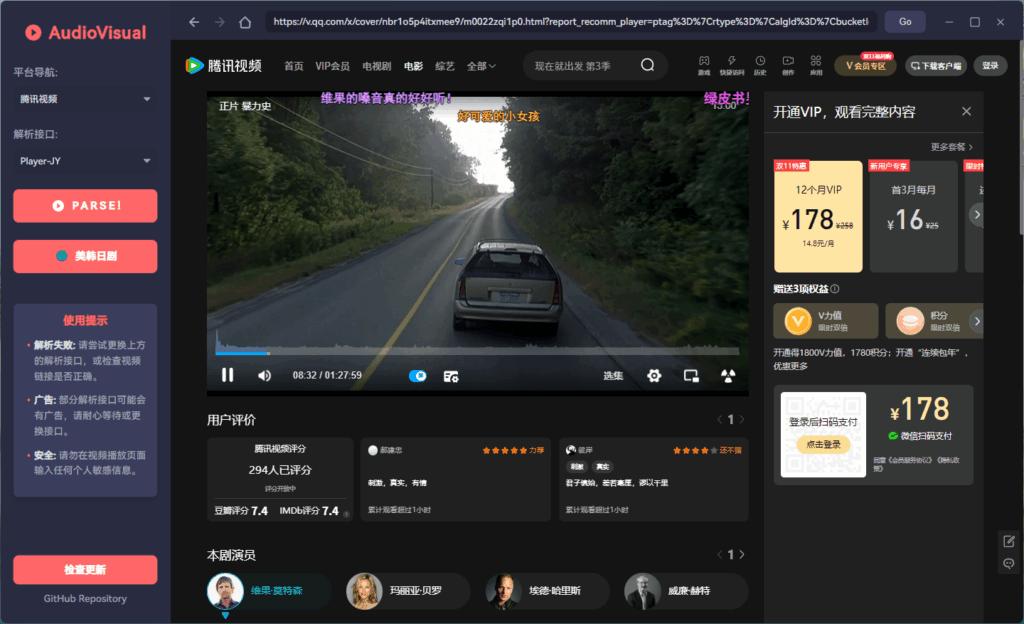
Task: Open the danmaku settings icon in player bar
Action: [x=450, y=376]
